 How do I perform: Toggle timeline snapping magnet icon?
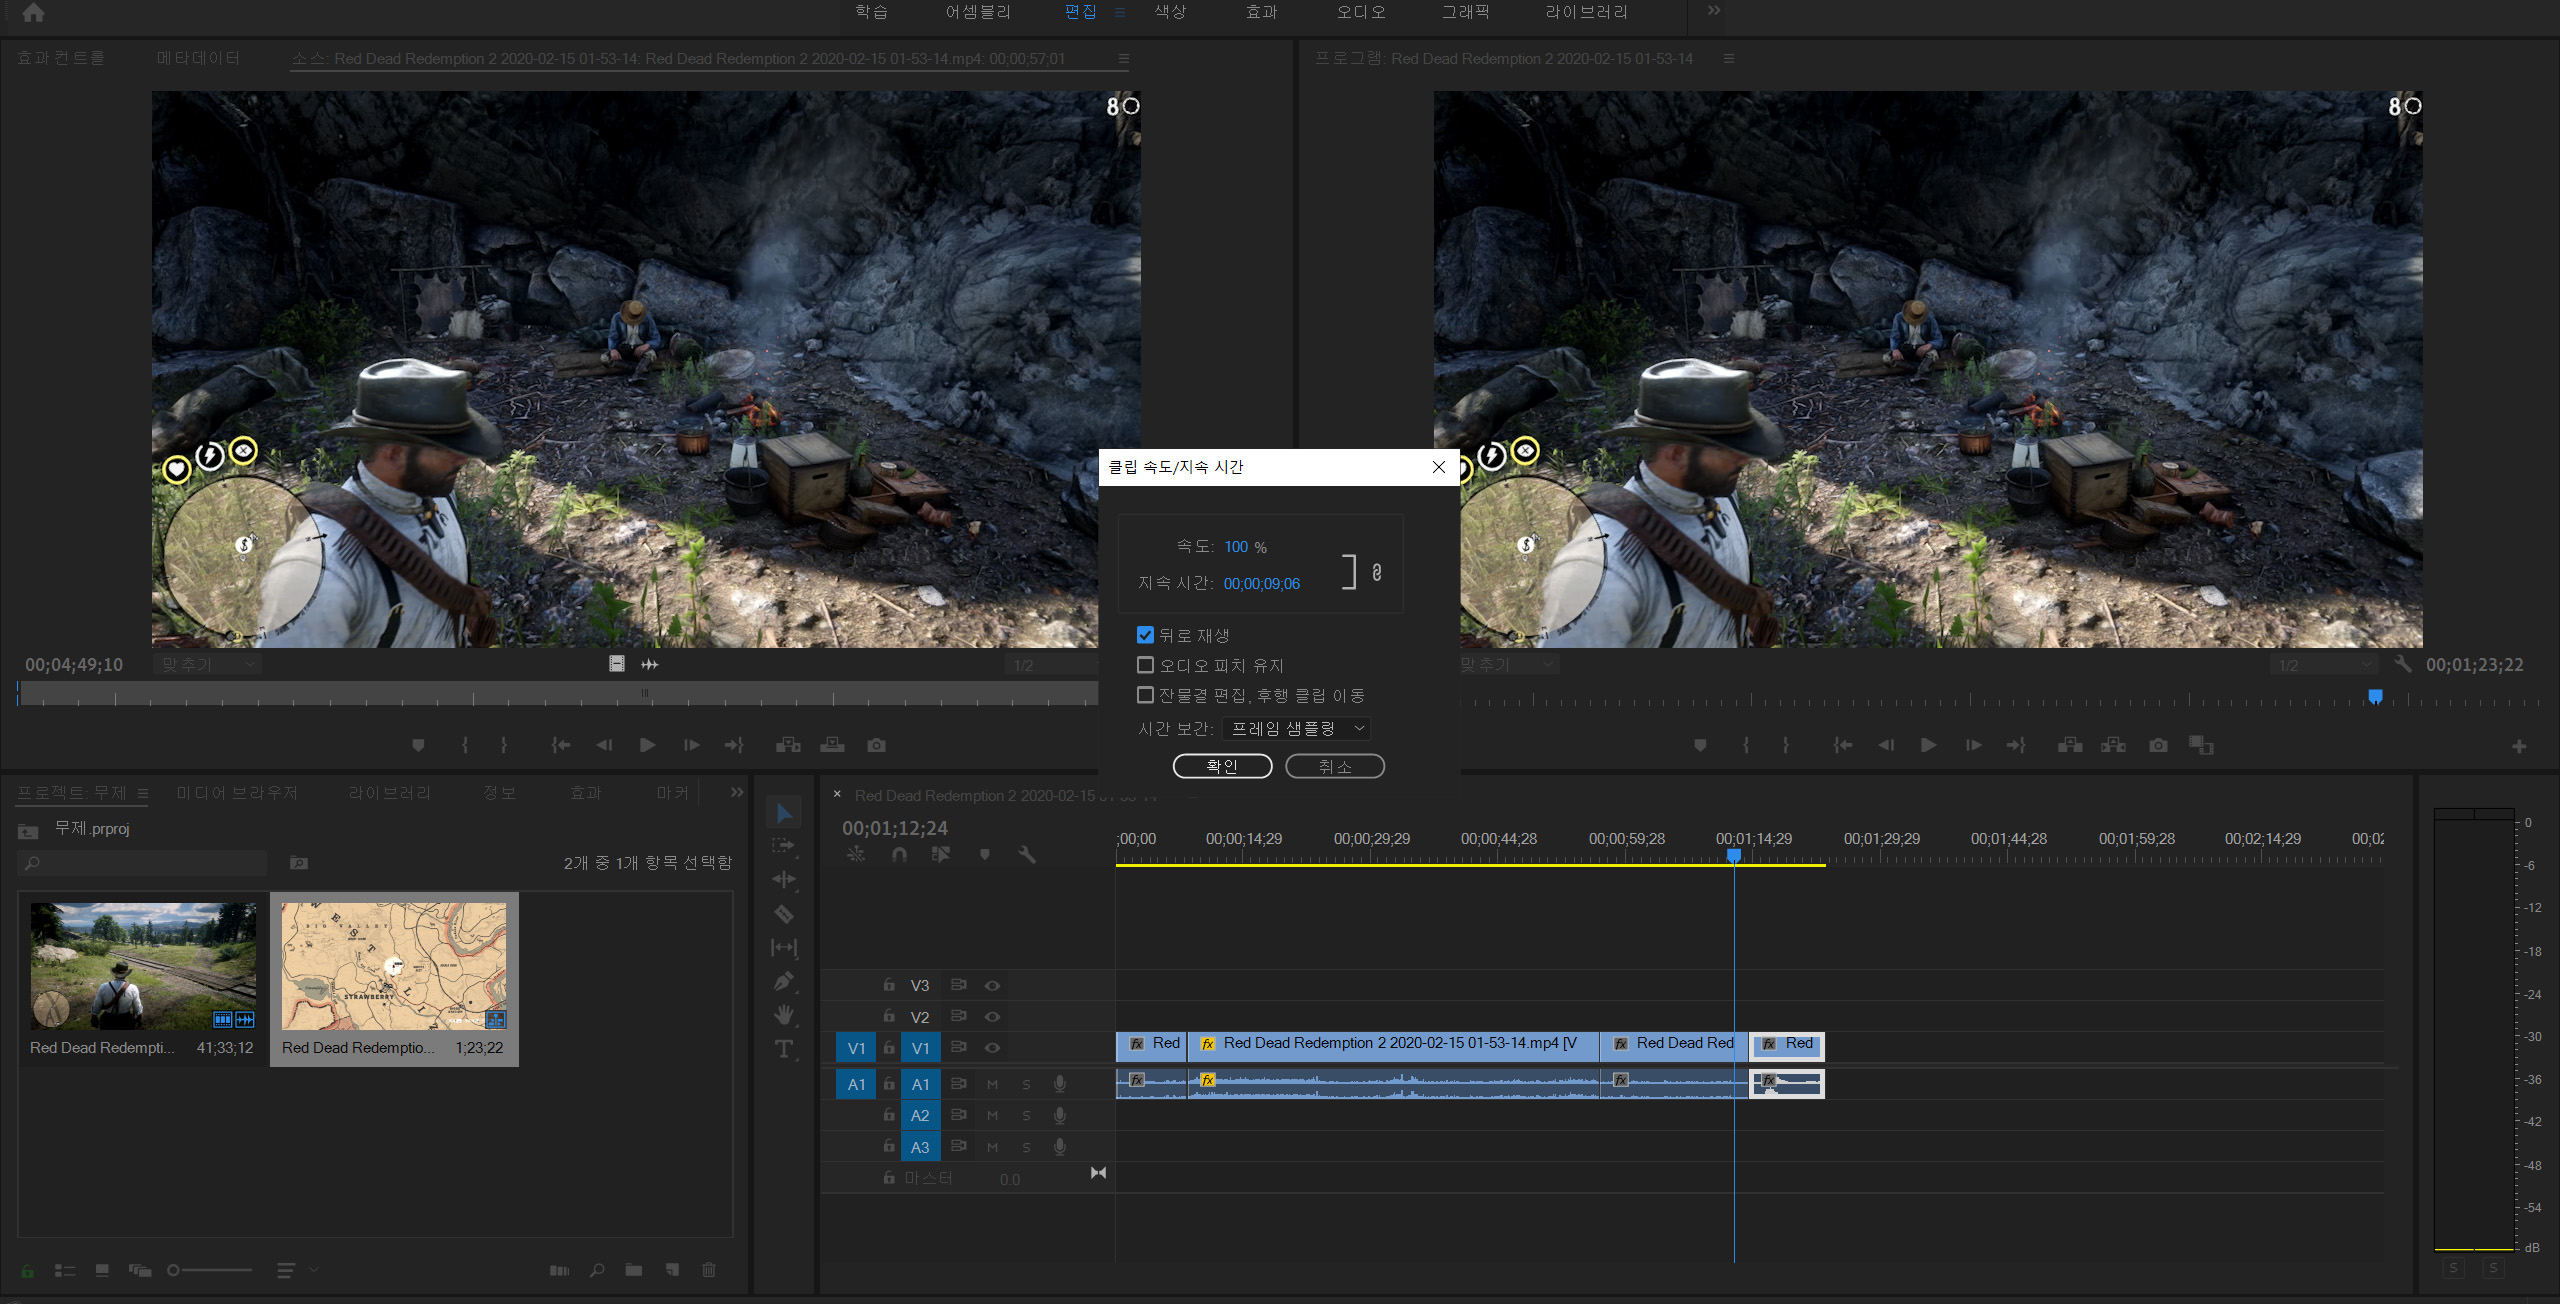[899, 855]
